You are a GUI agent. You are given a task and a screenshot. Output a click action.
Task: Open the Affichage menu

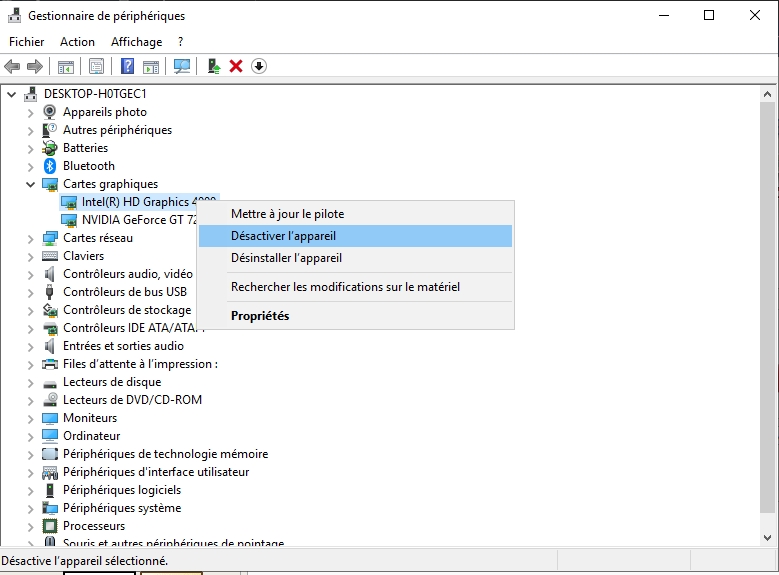(137, 42)
